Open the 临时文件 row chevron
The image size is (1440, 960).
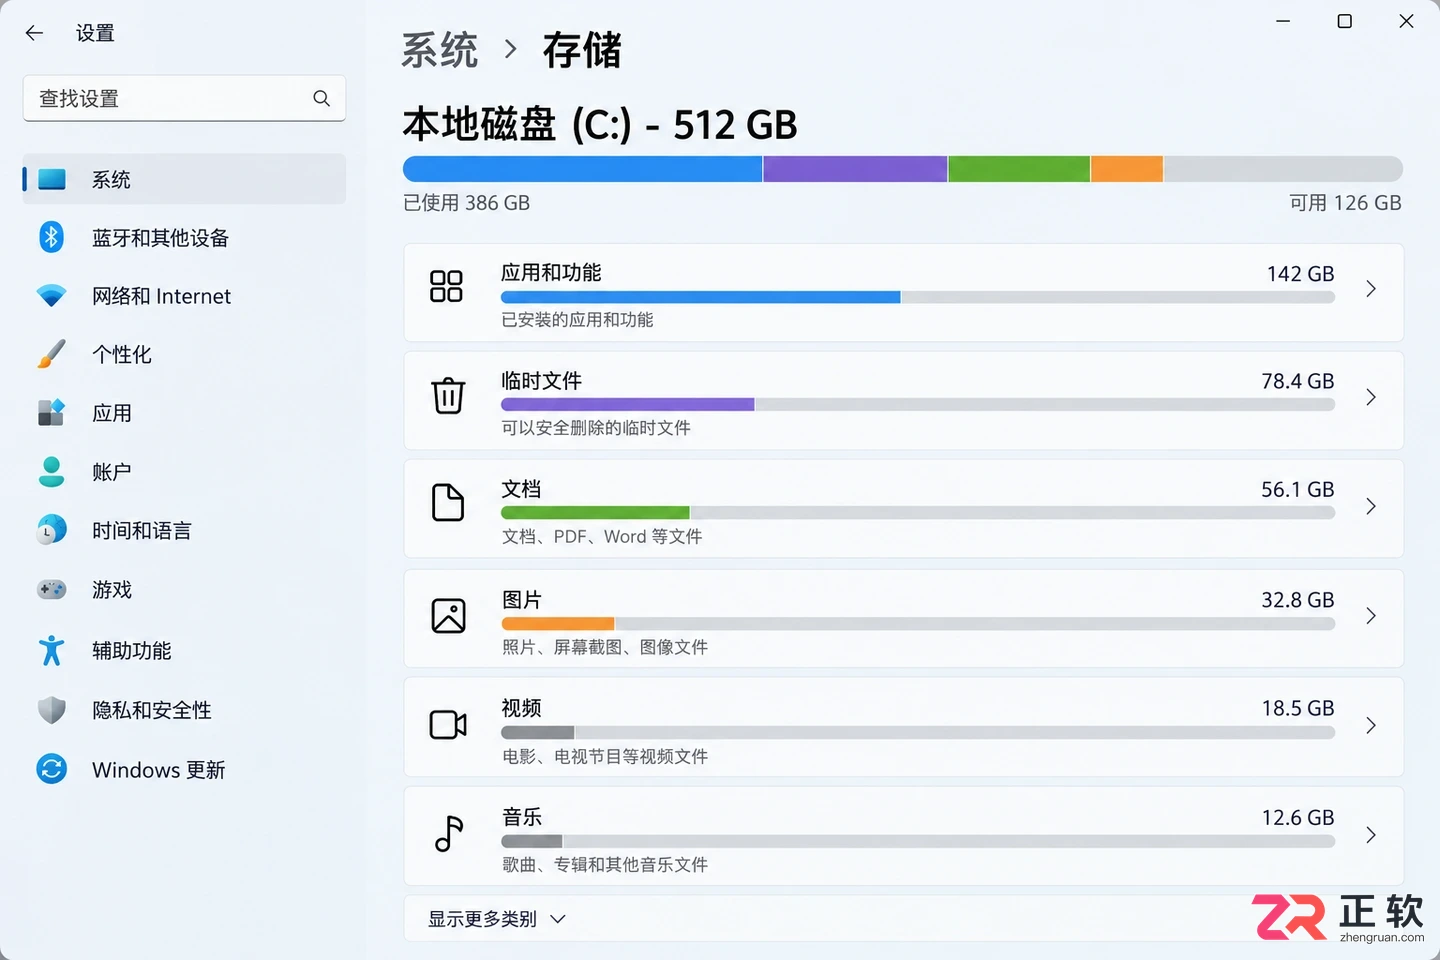tap(1371, 397)
